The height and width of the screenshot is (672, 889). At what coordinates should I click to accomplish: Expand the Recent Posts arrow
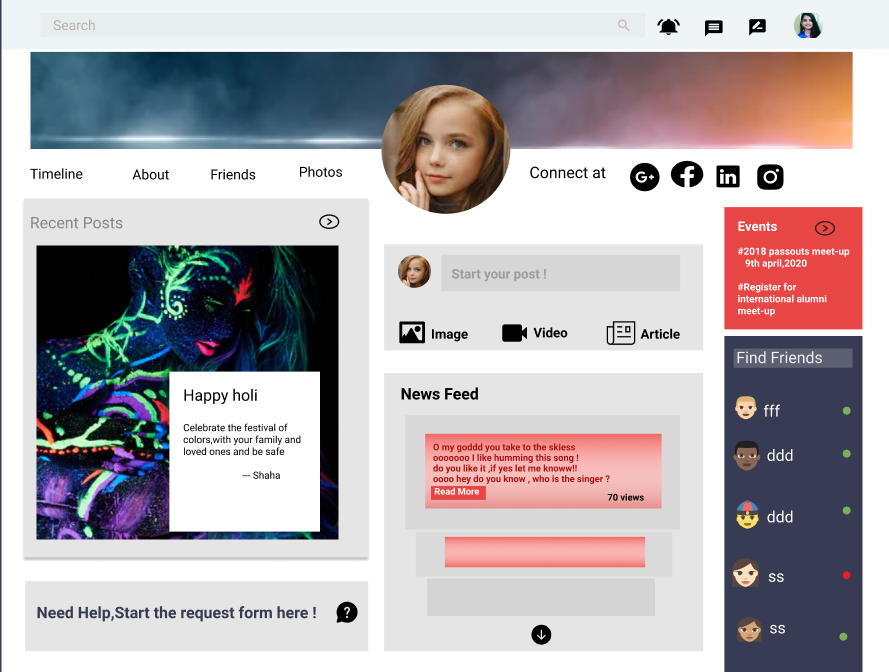[329, 221]
